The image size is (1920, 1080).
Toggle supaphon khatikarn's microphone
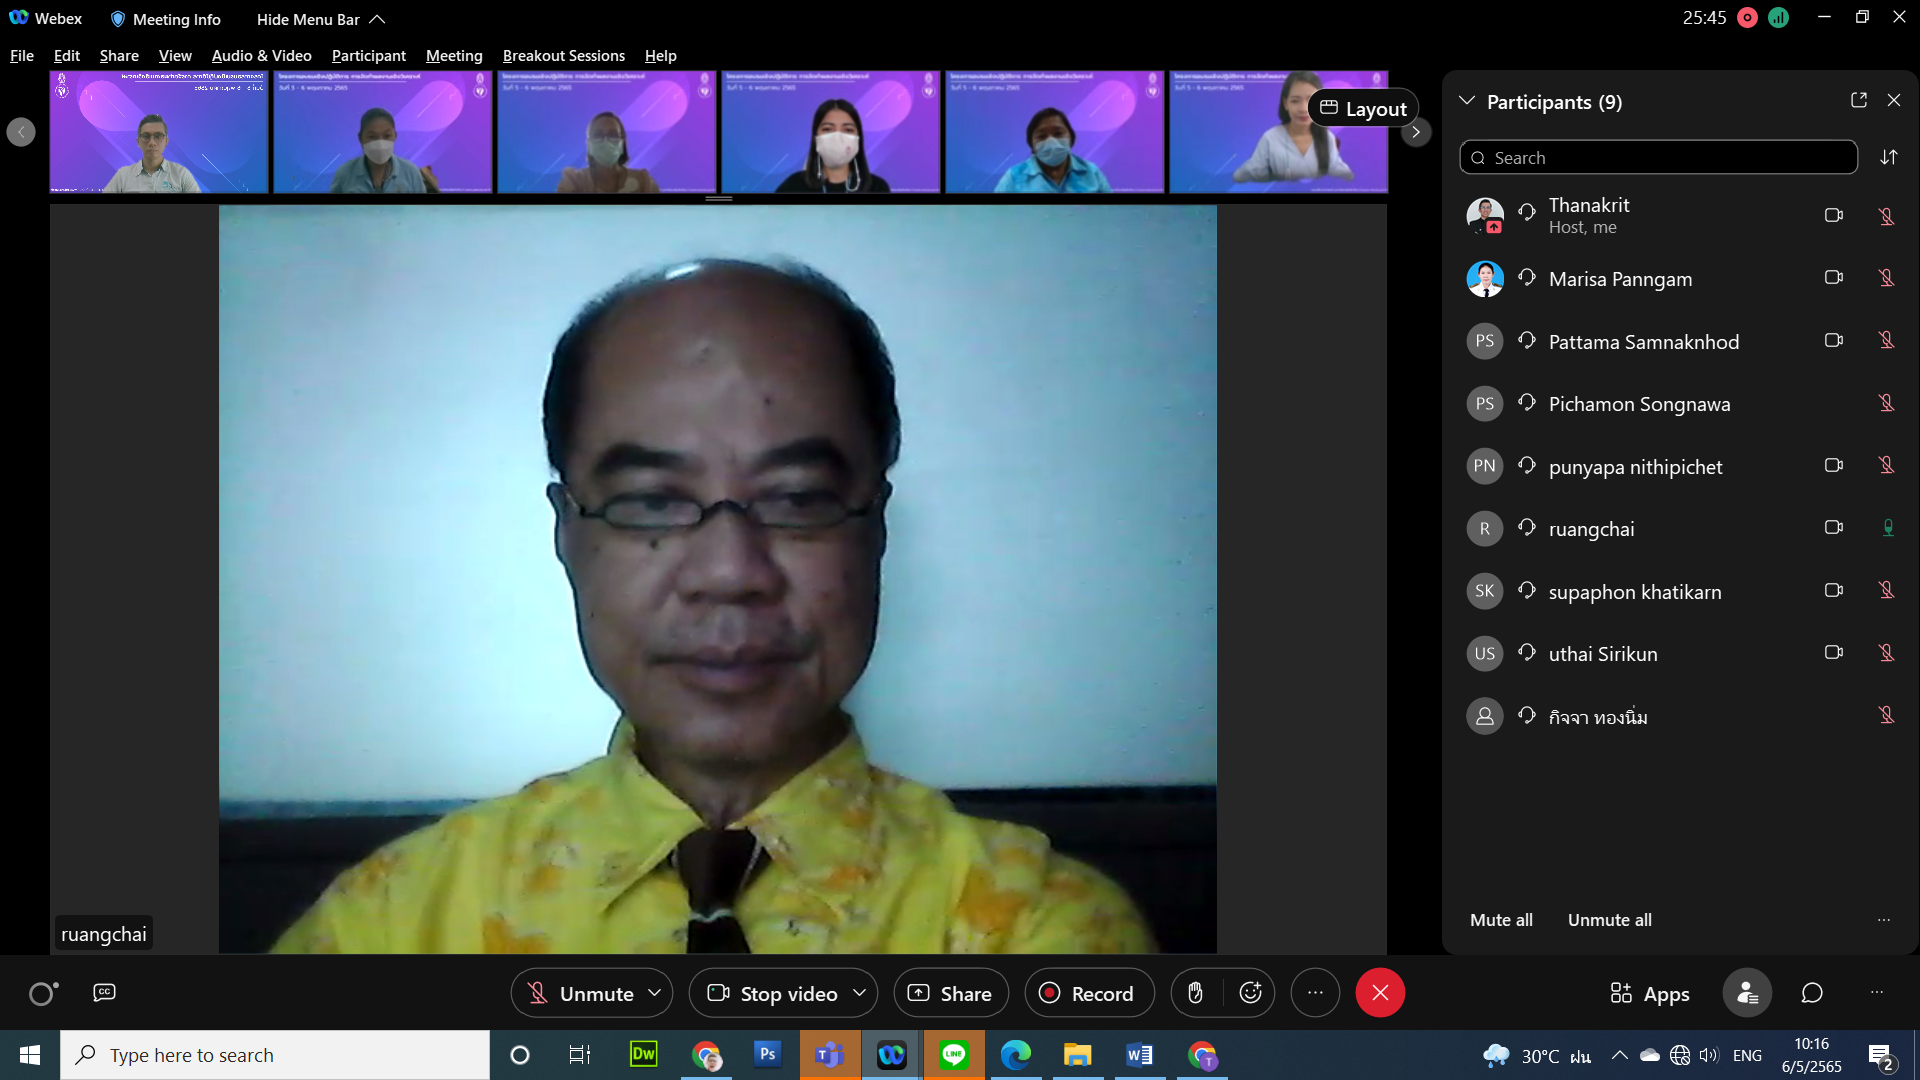click(1886, 591)
